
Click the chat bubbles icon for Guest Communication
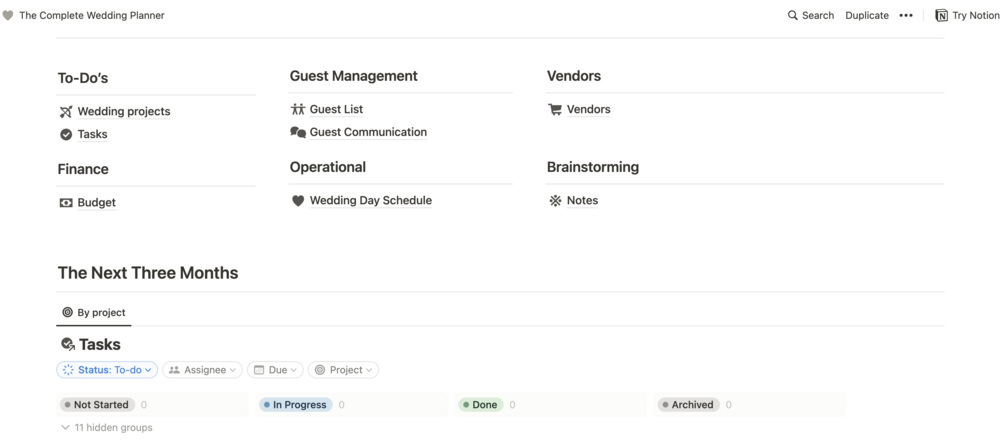298,132
